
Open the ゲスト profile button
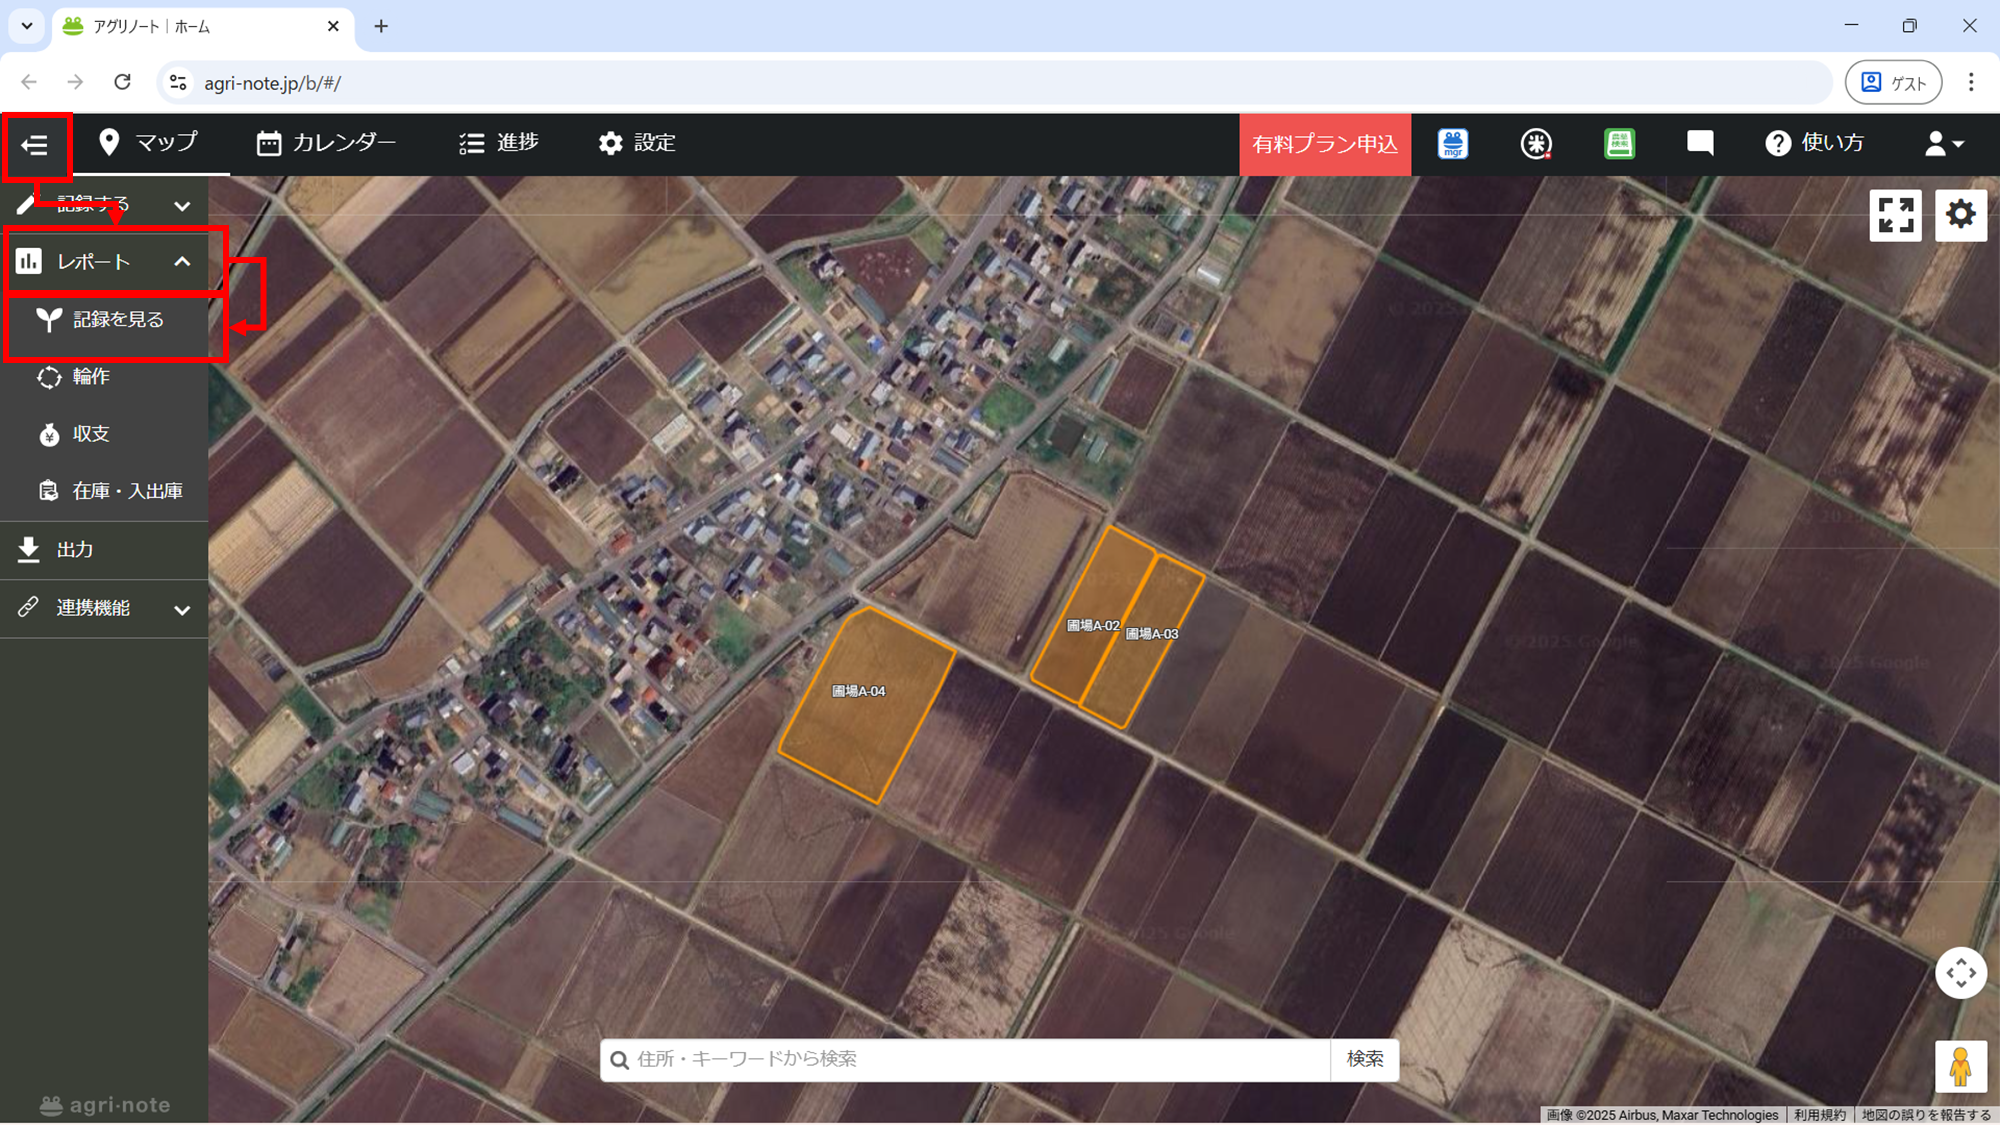click(1893, 83)
